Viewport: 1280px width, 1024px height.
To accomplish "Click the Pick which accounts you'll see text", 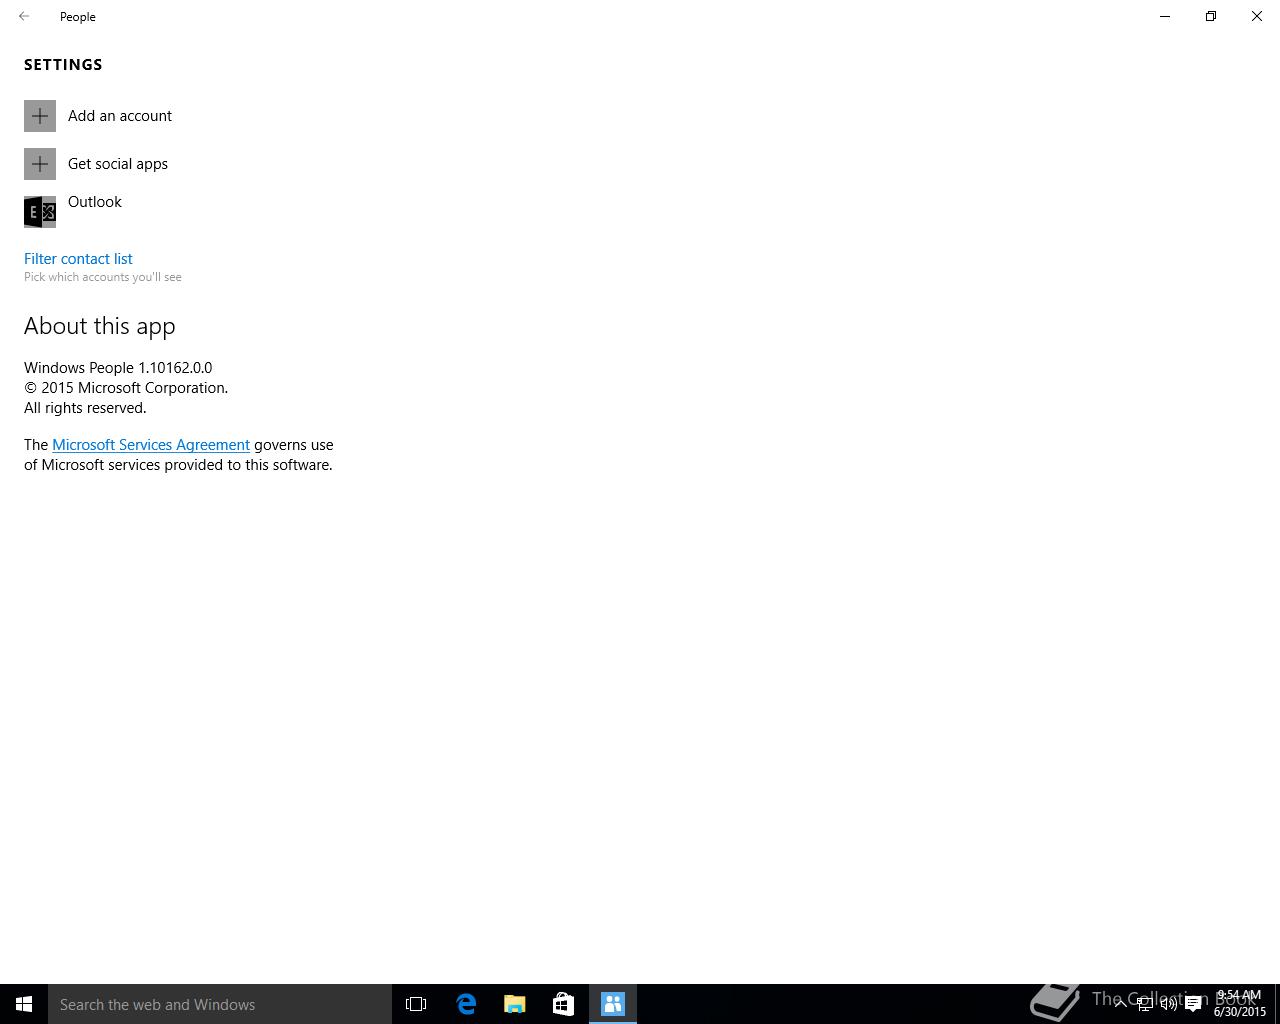I will (x=103, y=277).
